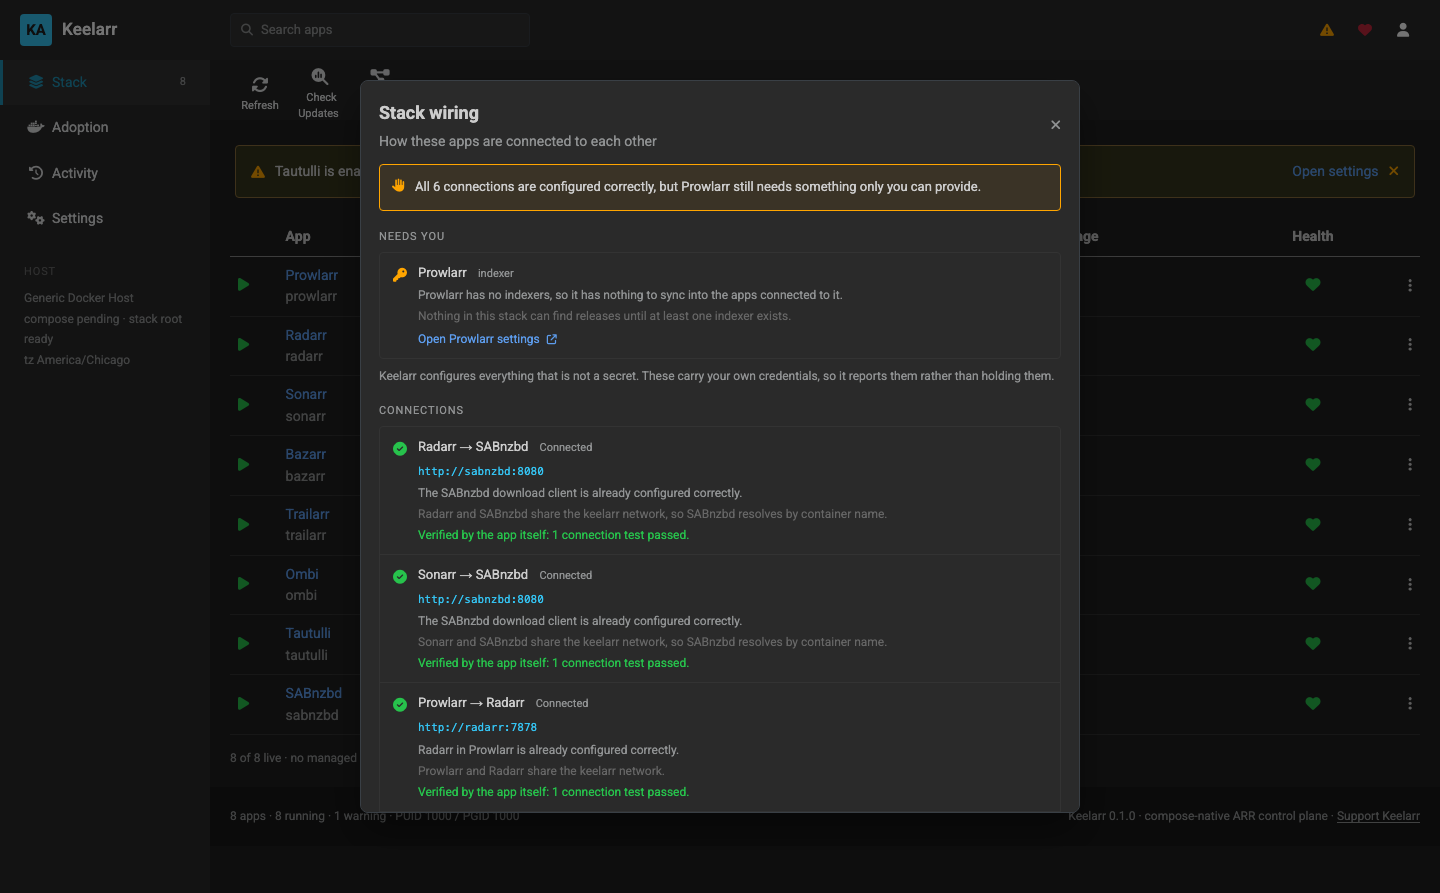Run Check Updates
The image size is (1440, 893).
[x=319, y=93]
